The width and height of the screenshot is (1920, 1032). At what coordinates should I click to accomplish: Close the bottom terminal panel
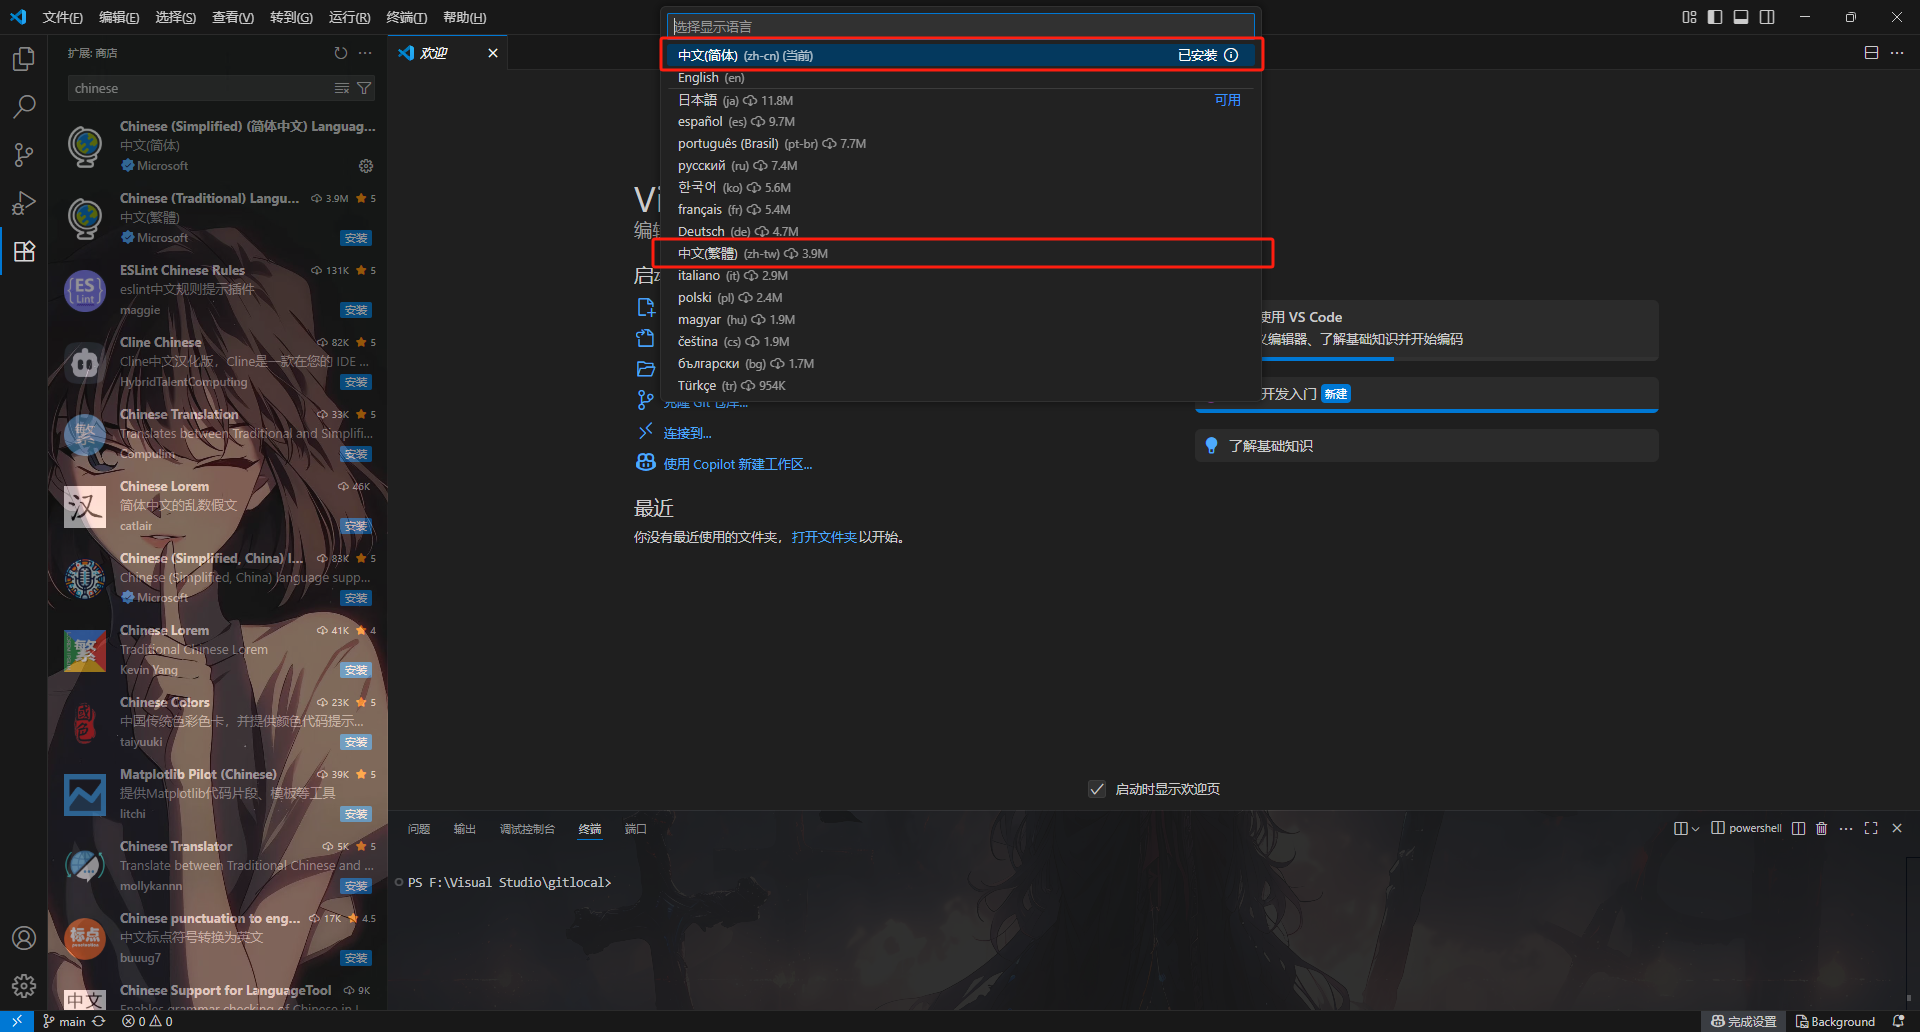1897,829
